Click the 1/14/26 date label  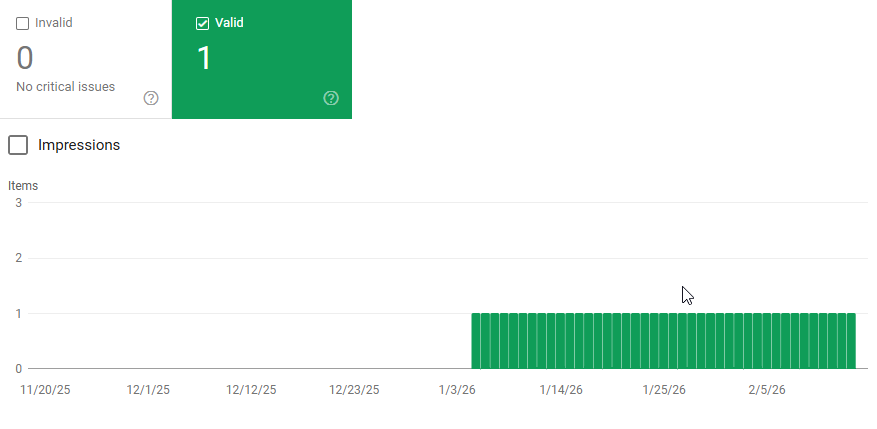pyautogui.click(x=561, y=389)
